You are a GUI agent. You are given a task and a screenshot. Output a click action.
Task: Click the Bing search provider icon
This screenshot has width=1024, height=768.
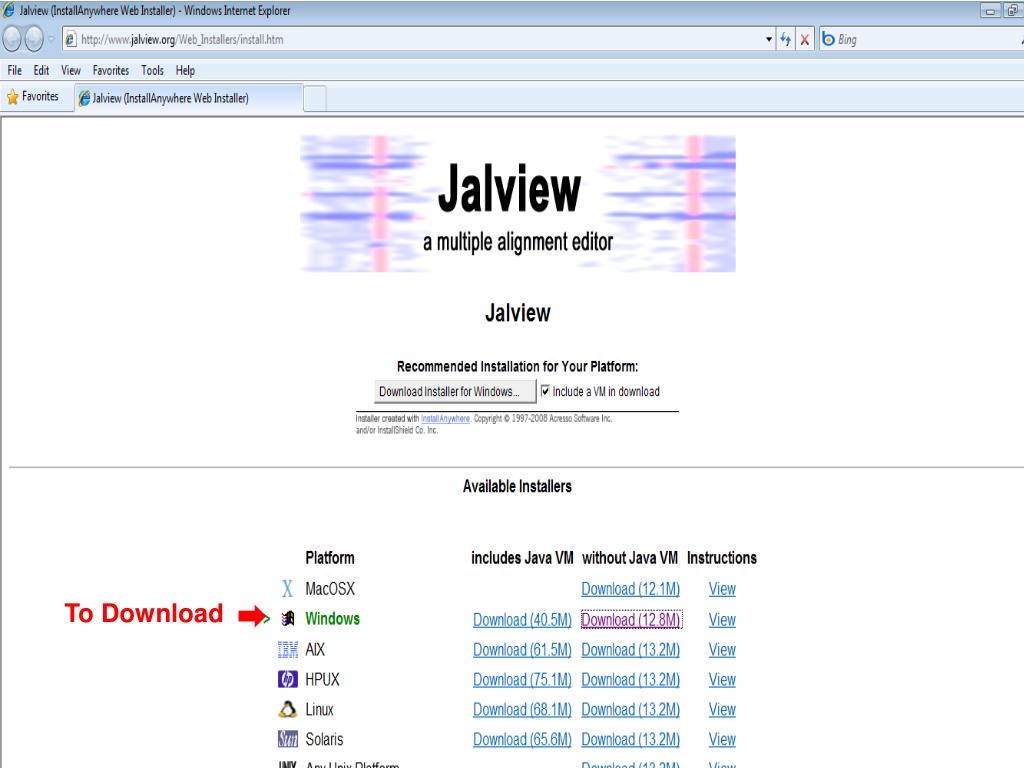pos(828,39)
